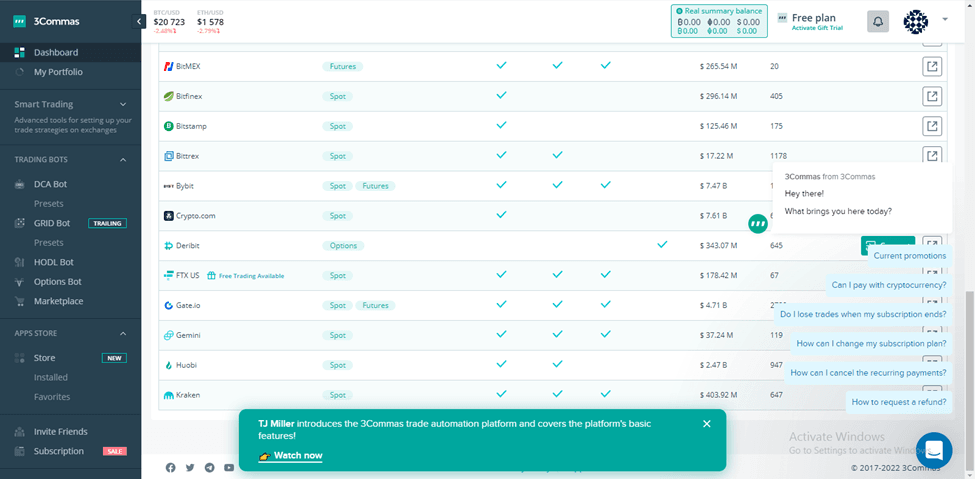
Task: Select 'Current promotions' chat suggestion
Action: pos(910,256)
